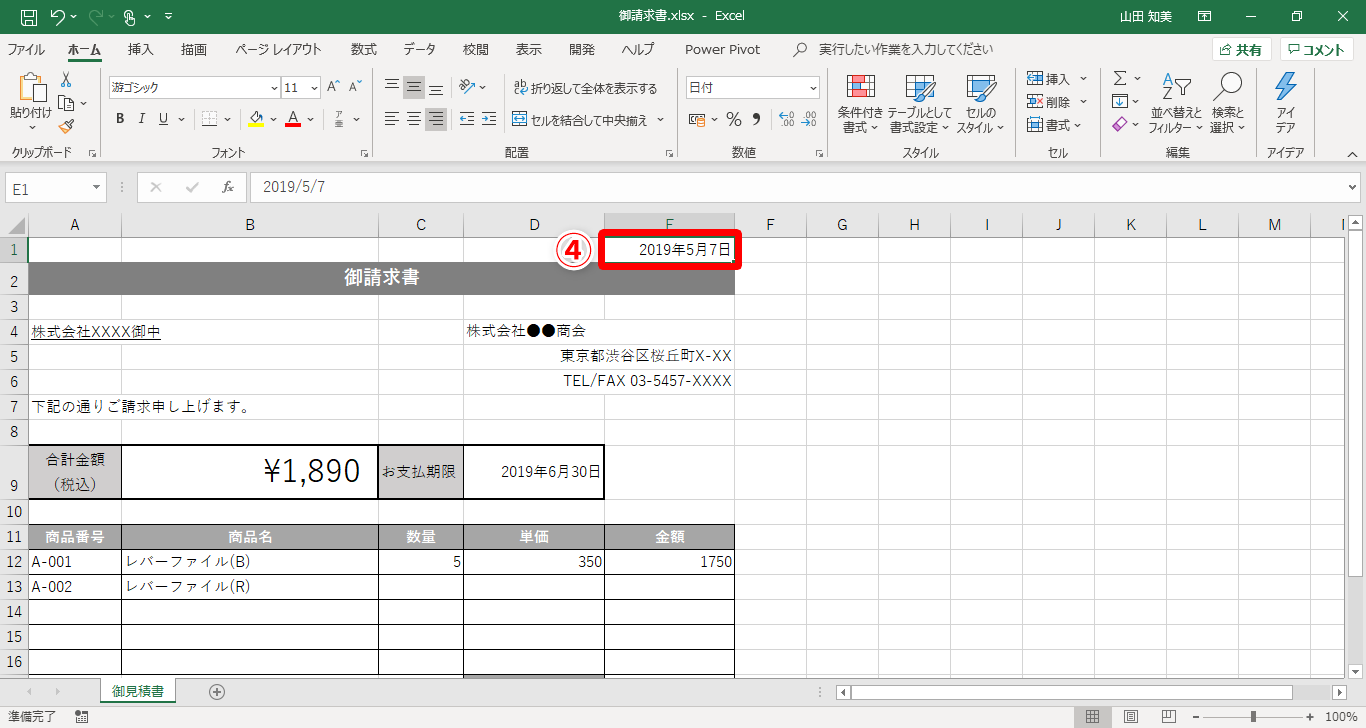Toggle top vertical alignment

[x=392, y=87]
